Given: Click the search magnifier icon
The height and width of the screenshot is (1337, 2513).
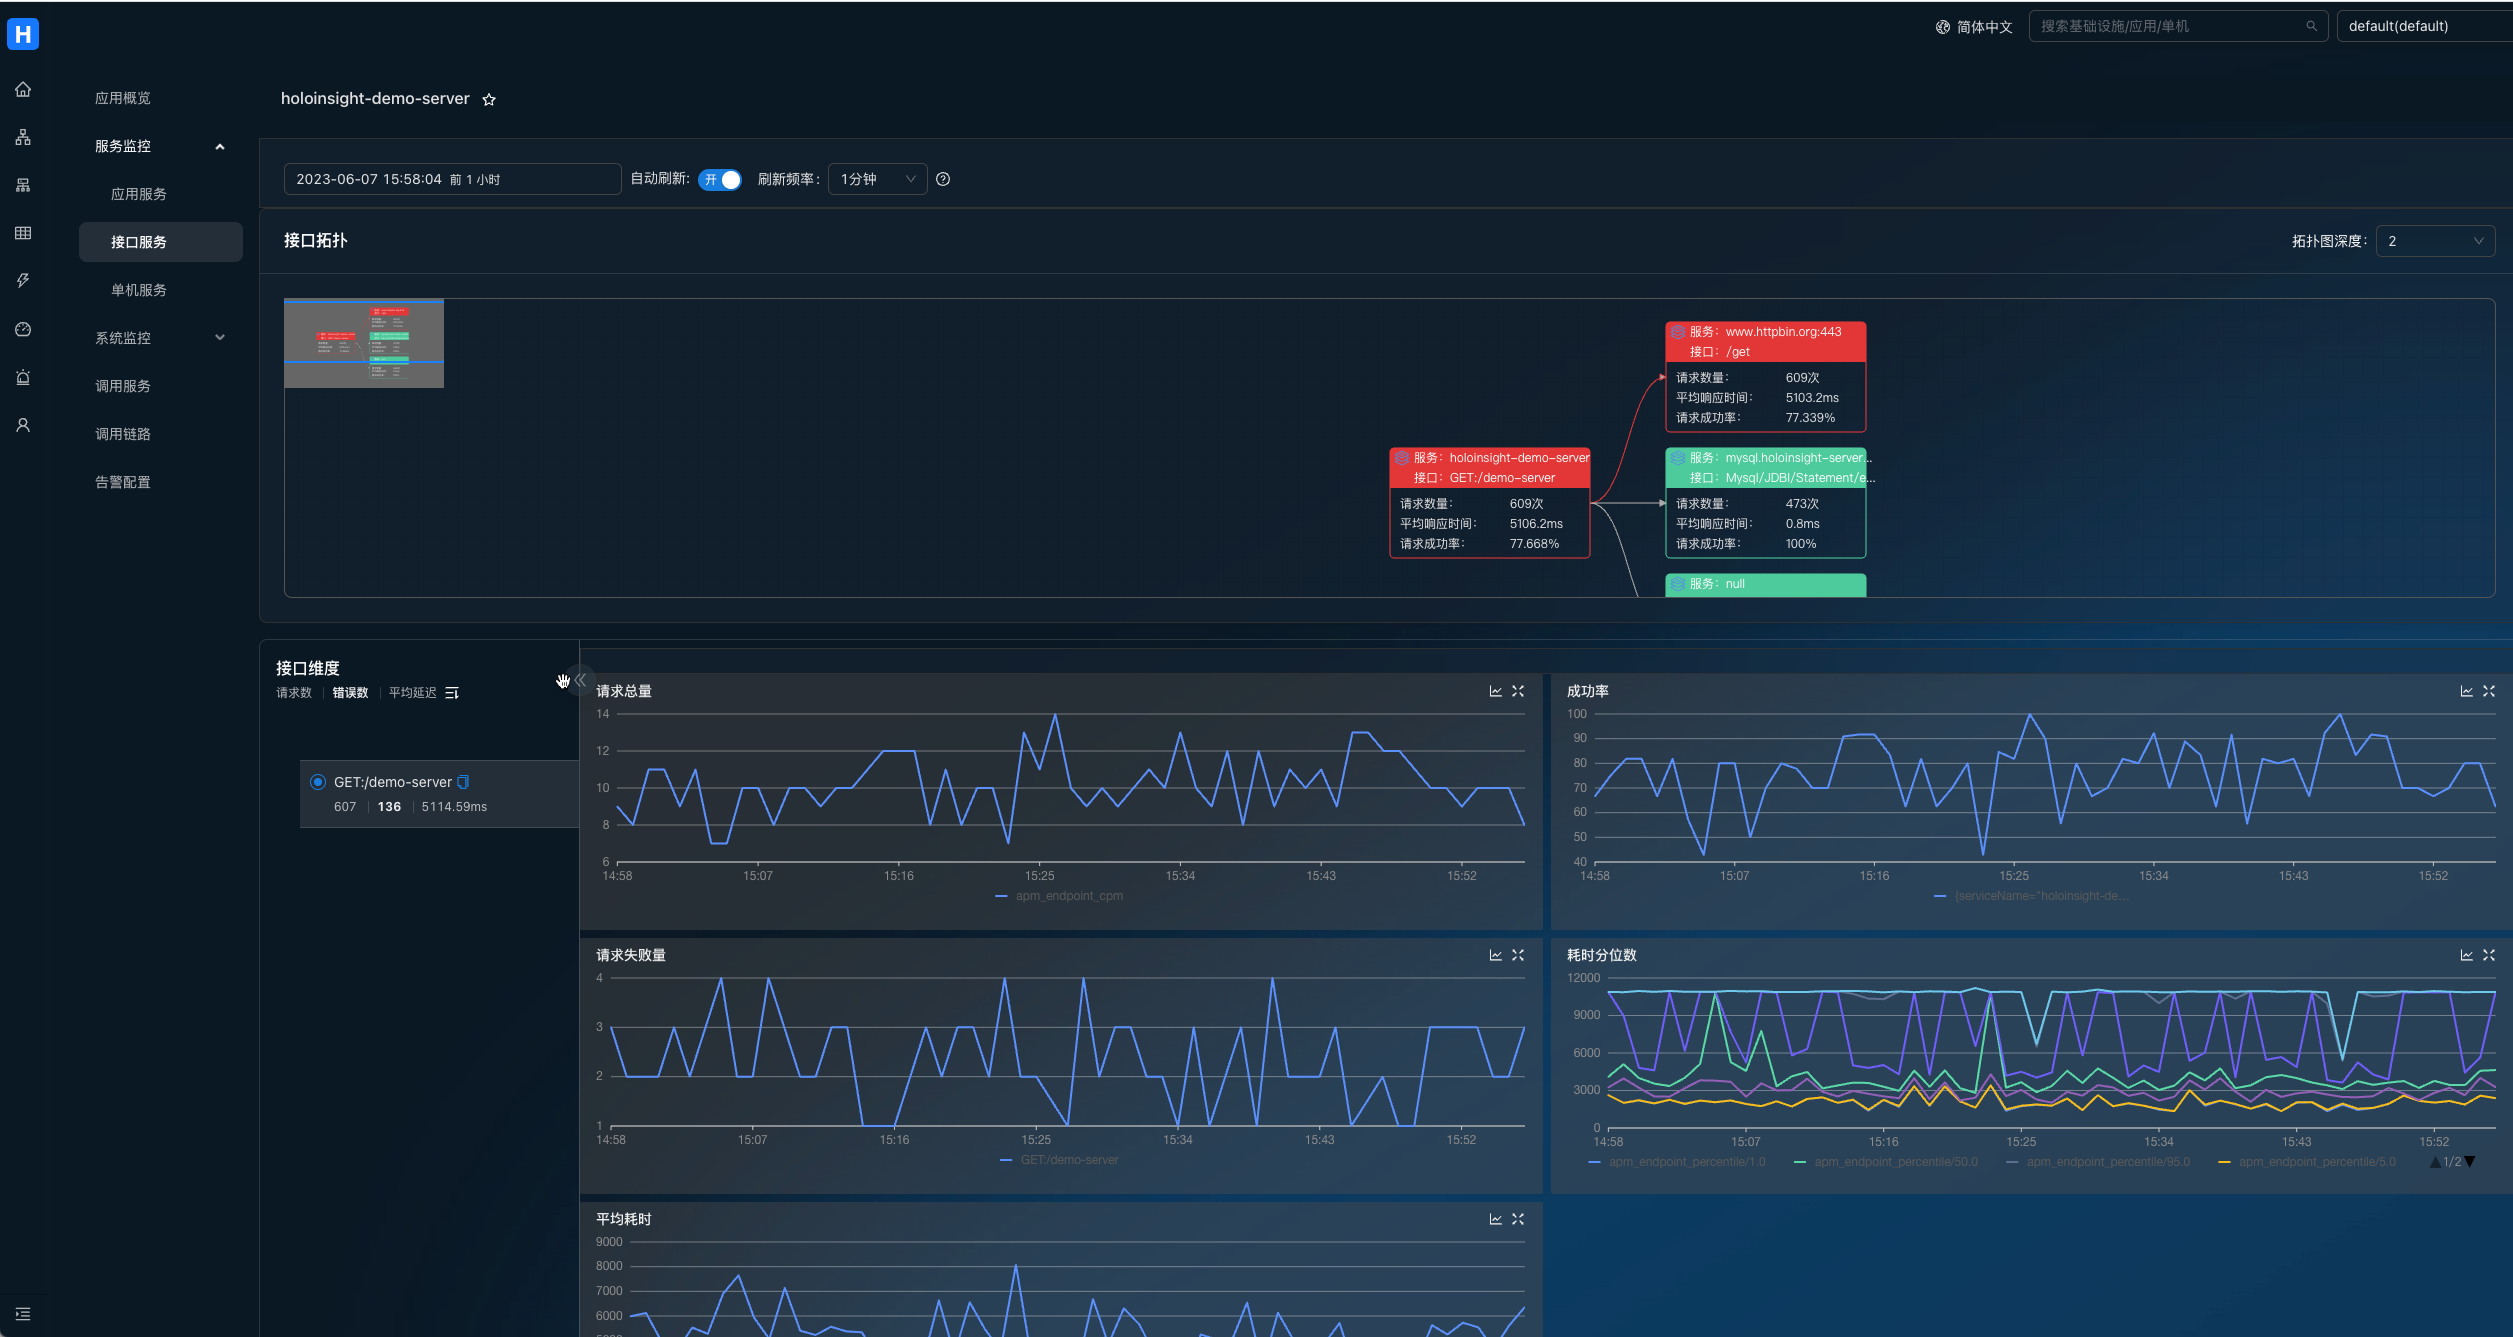Looking at the screenshot, I should [2311, 26].
